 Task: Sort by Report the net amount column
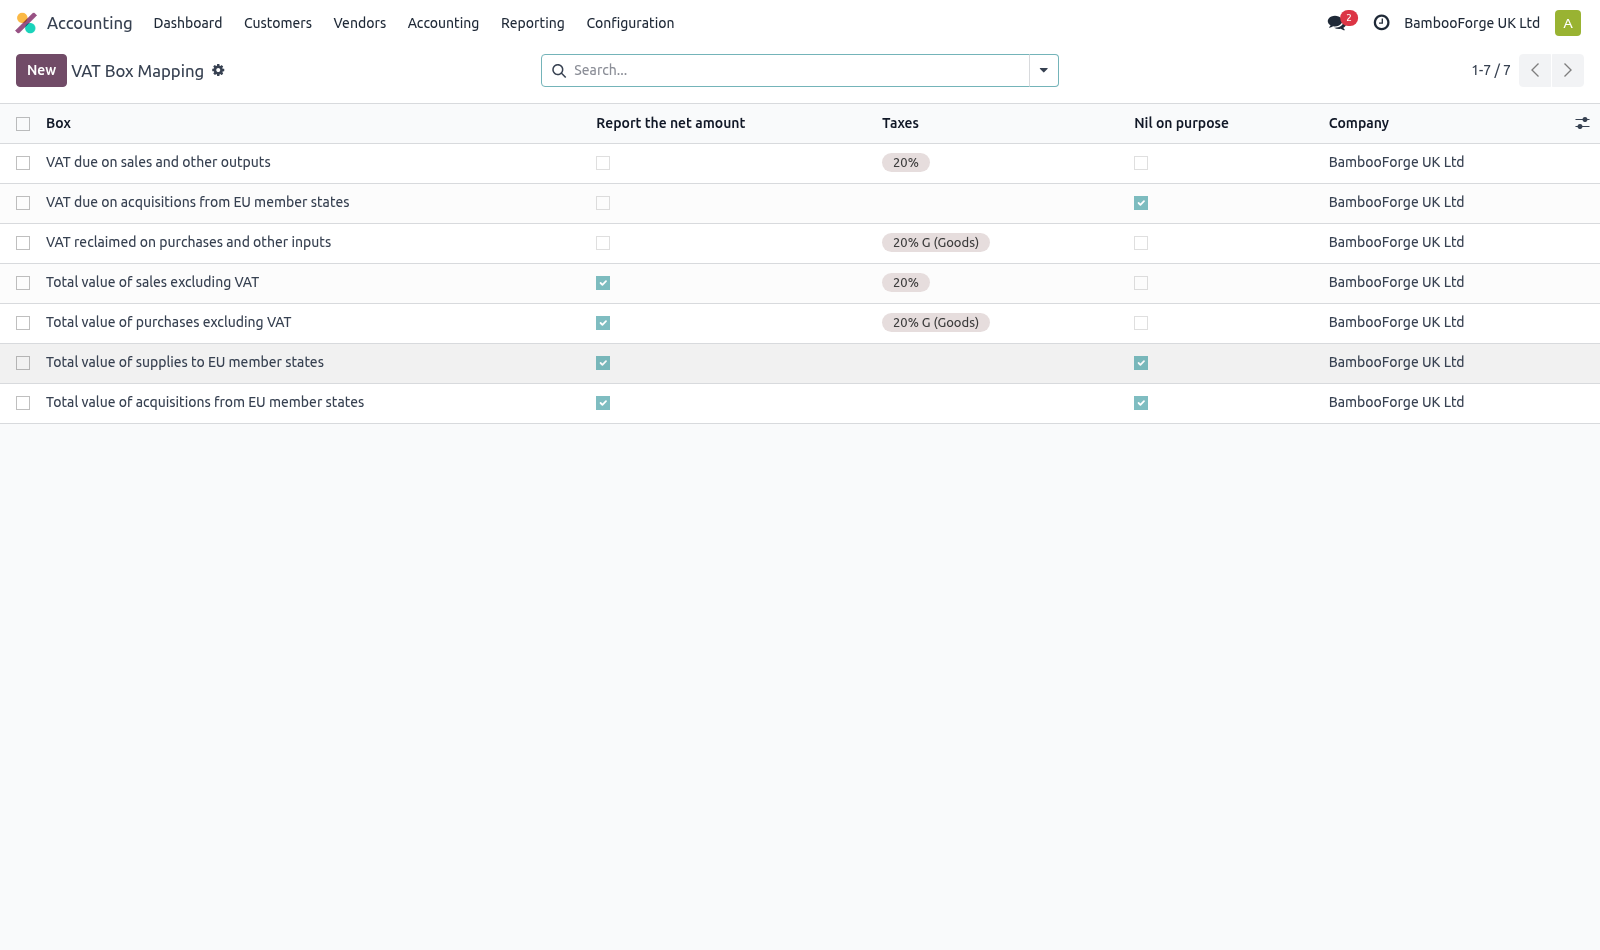pyautogui.click(x=670, y=123)
